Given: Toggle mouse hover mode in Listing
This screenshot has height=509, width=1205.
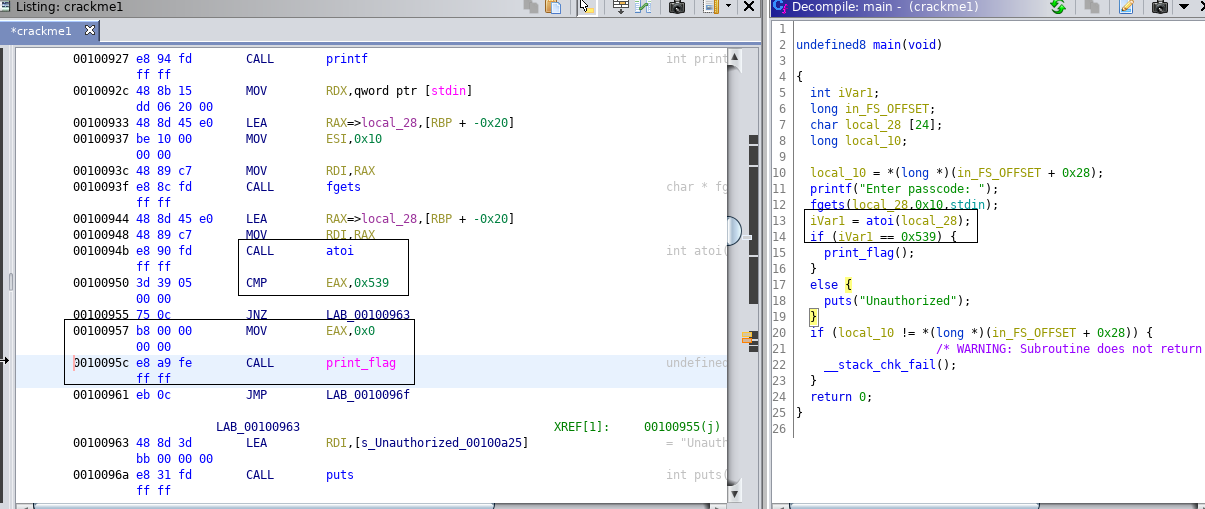Looking at the screenshot, I should (587, 7).
